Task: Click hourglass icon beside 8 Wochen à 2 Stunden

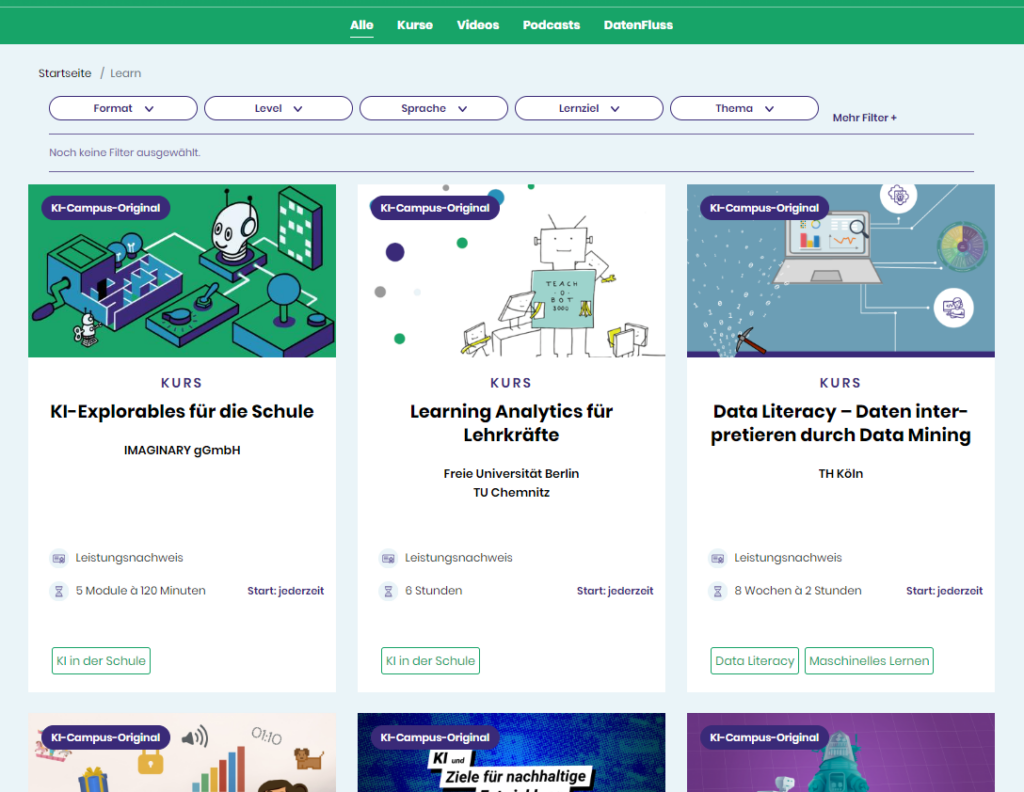Action: (x=717, y=591)
